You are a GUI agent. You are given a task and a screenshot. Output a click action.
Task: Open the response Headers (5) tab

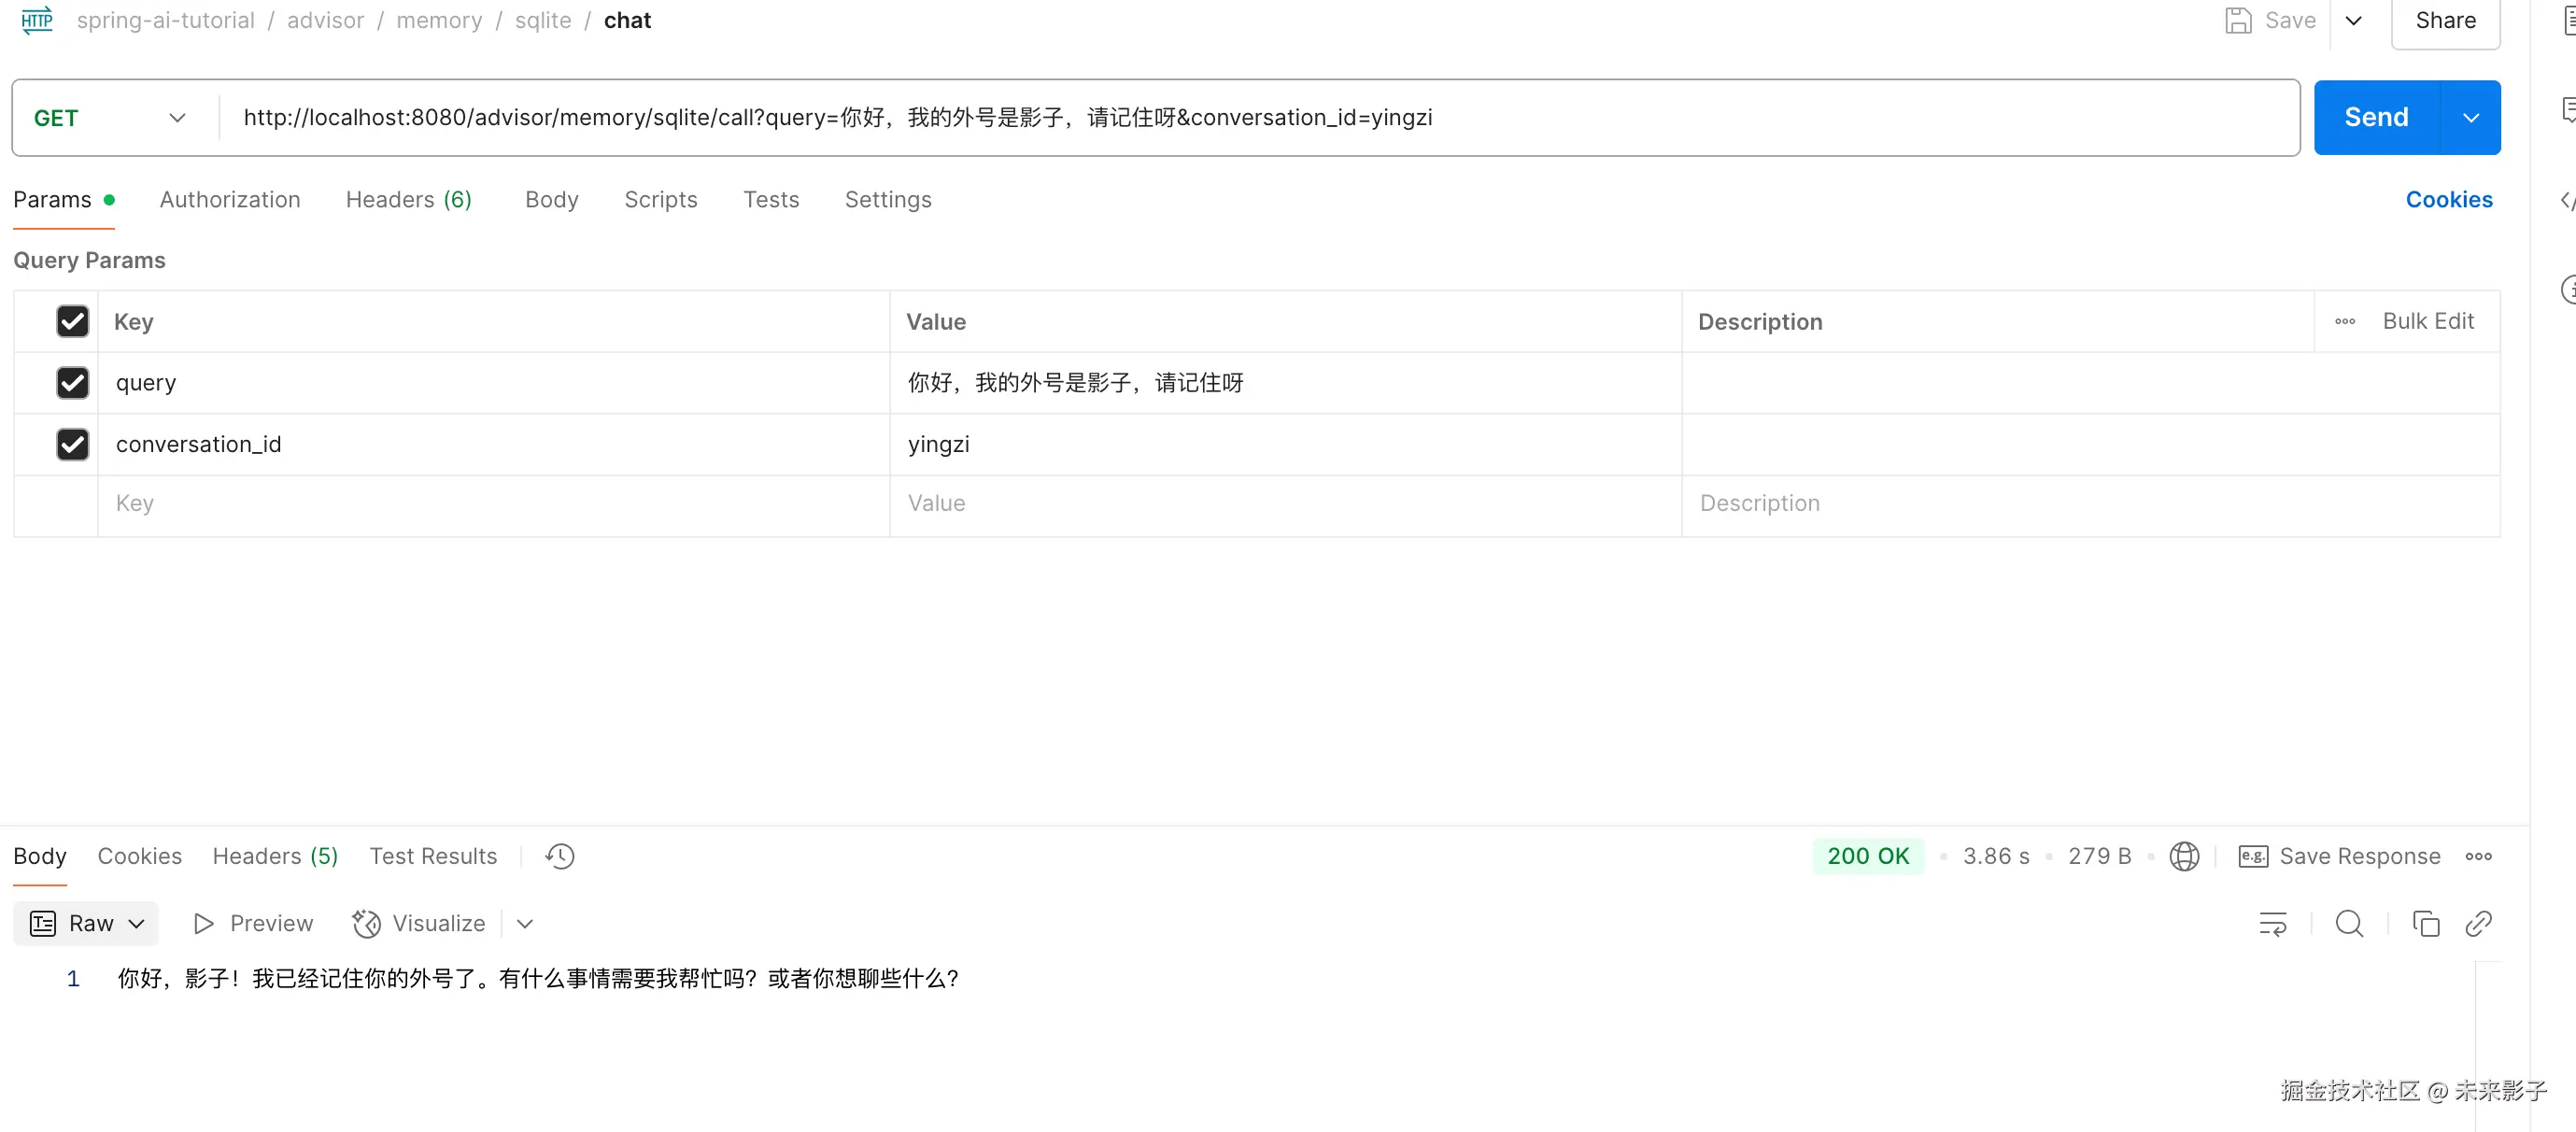[x=275, y=856]
